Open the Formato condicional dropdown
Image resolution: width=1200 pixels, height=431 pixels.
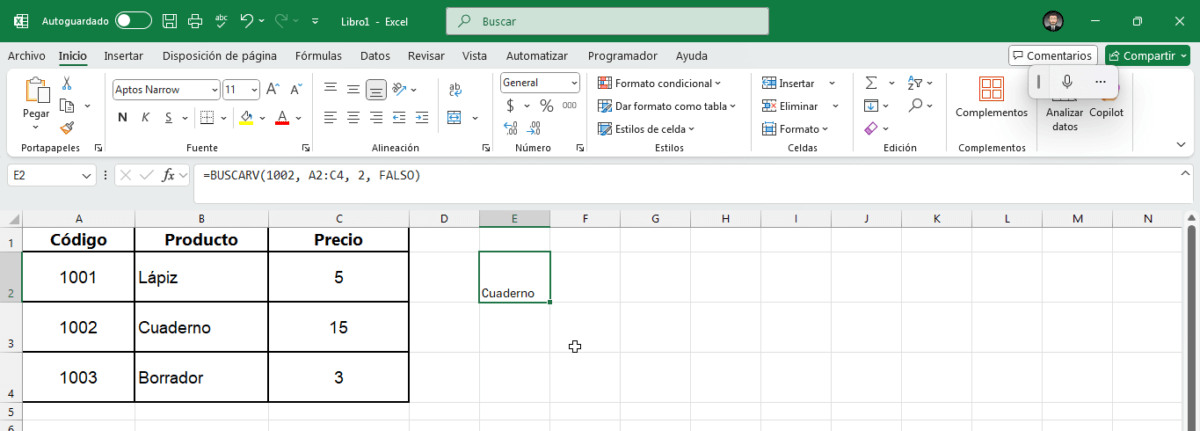coord(659,83)
